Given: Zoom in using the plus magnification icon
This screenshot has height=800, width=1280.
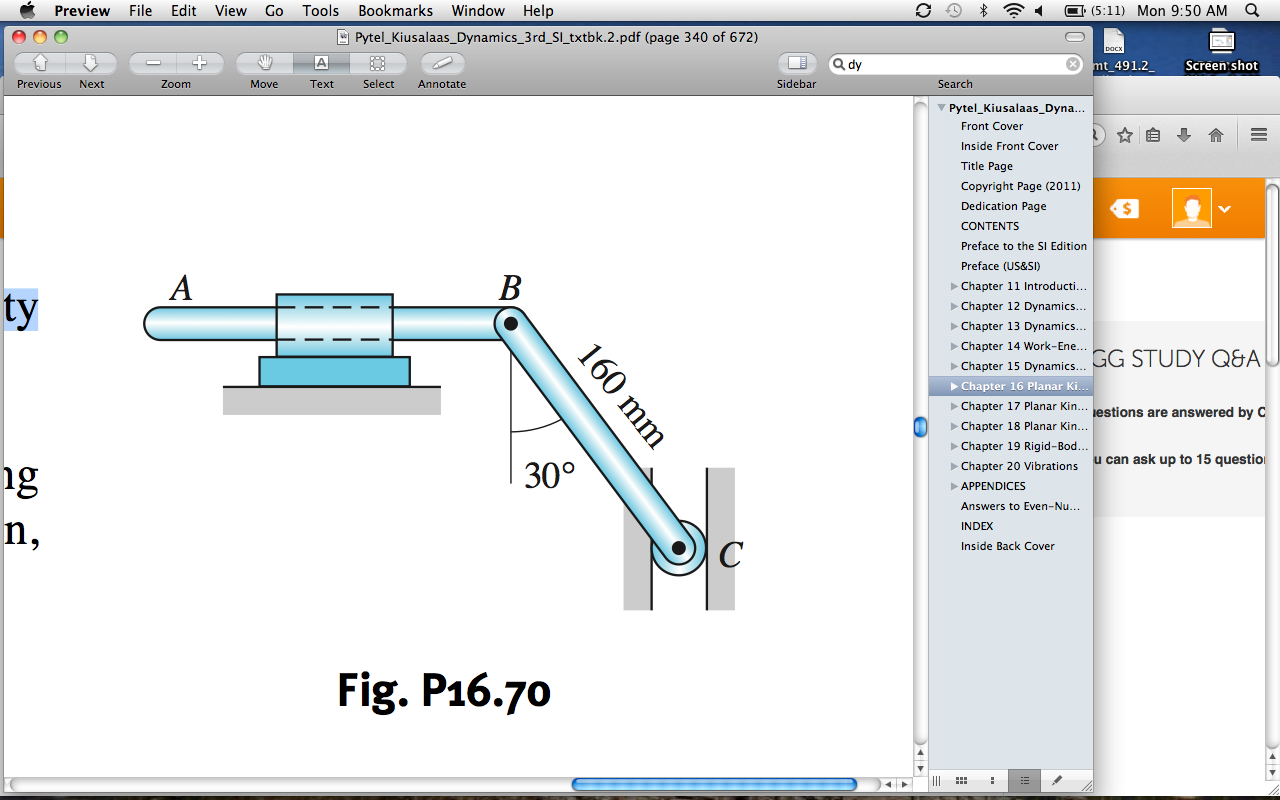Looking at the screenshot, I should tap(201, 62).
